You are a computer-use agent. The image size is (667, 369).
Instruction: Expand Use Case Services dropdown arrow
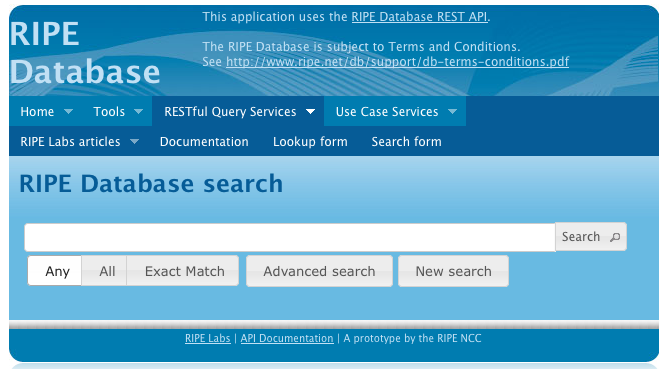click(452, 112)
